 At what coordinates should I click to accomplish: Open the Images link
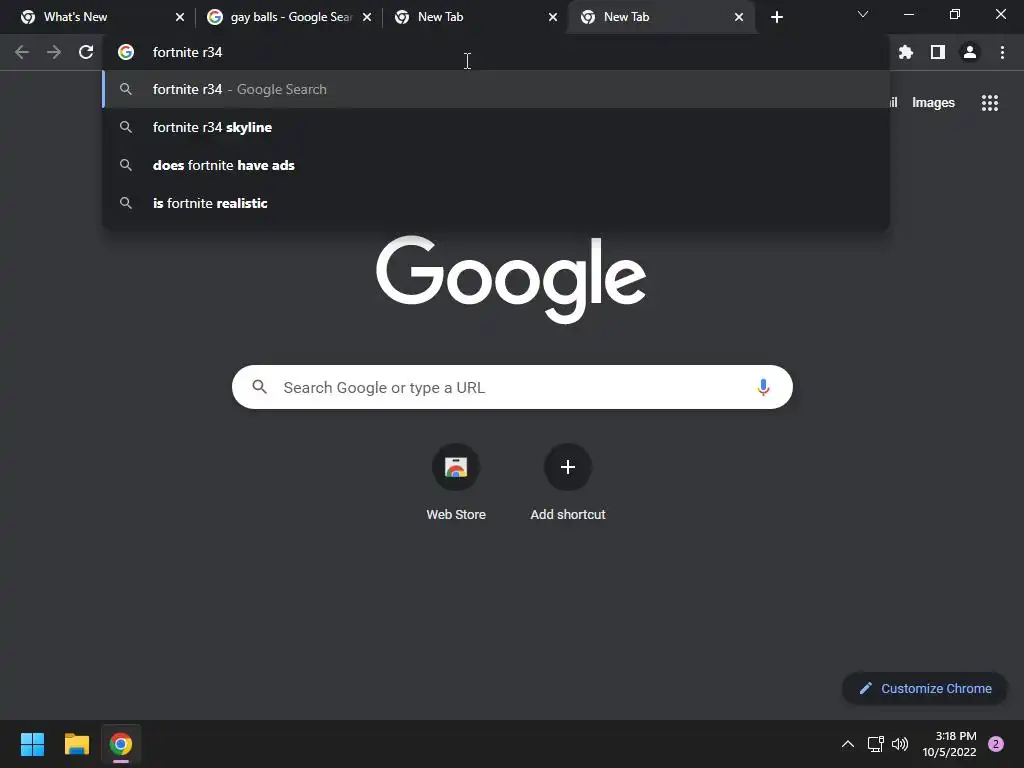(933, 103)
